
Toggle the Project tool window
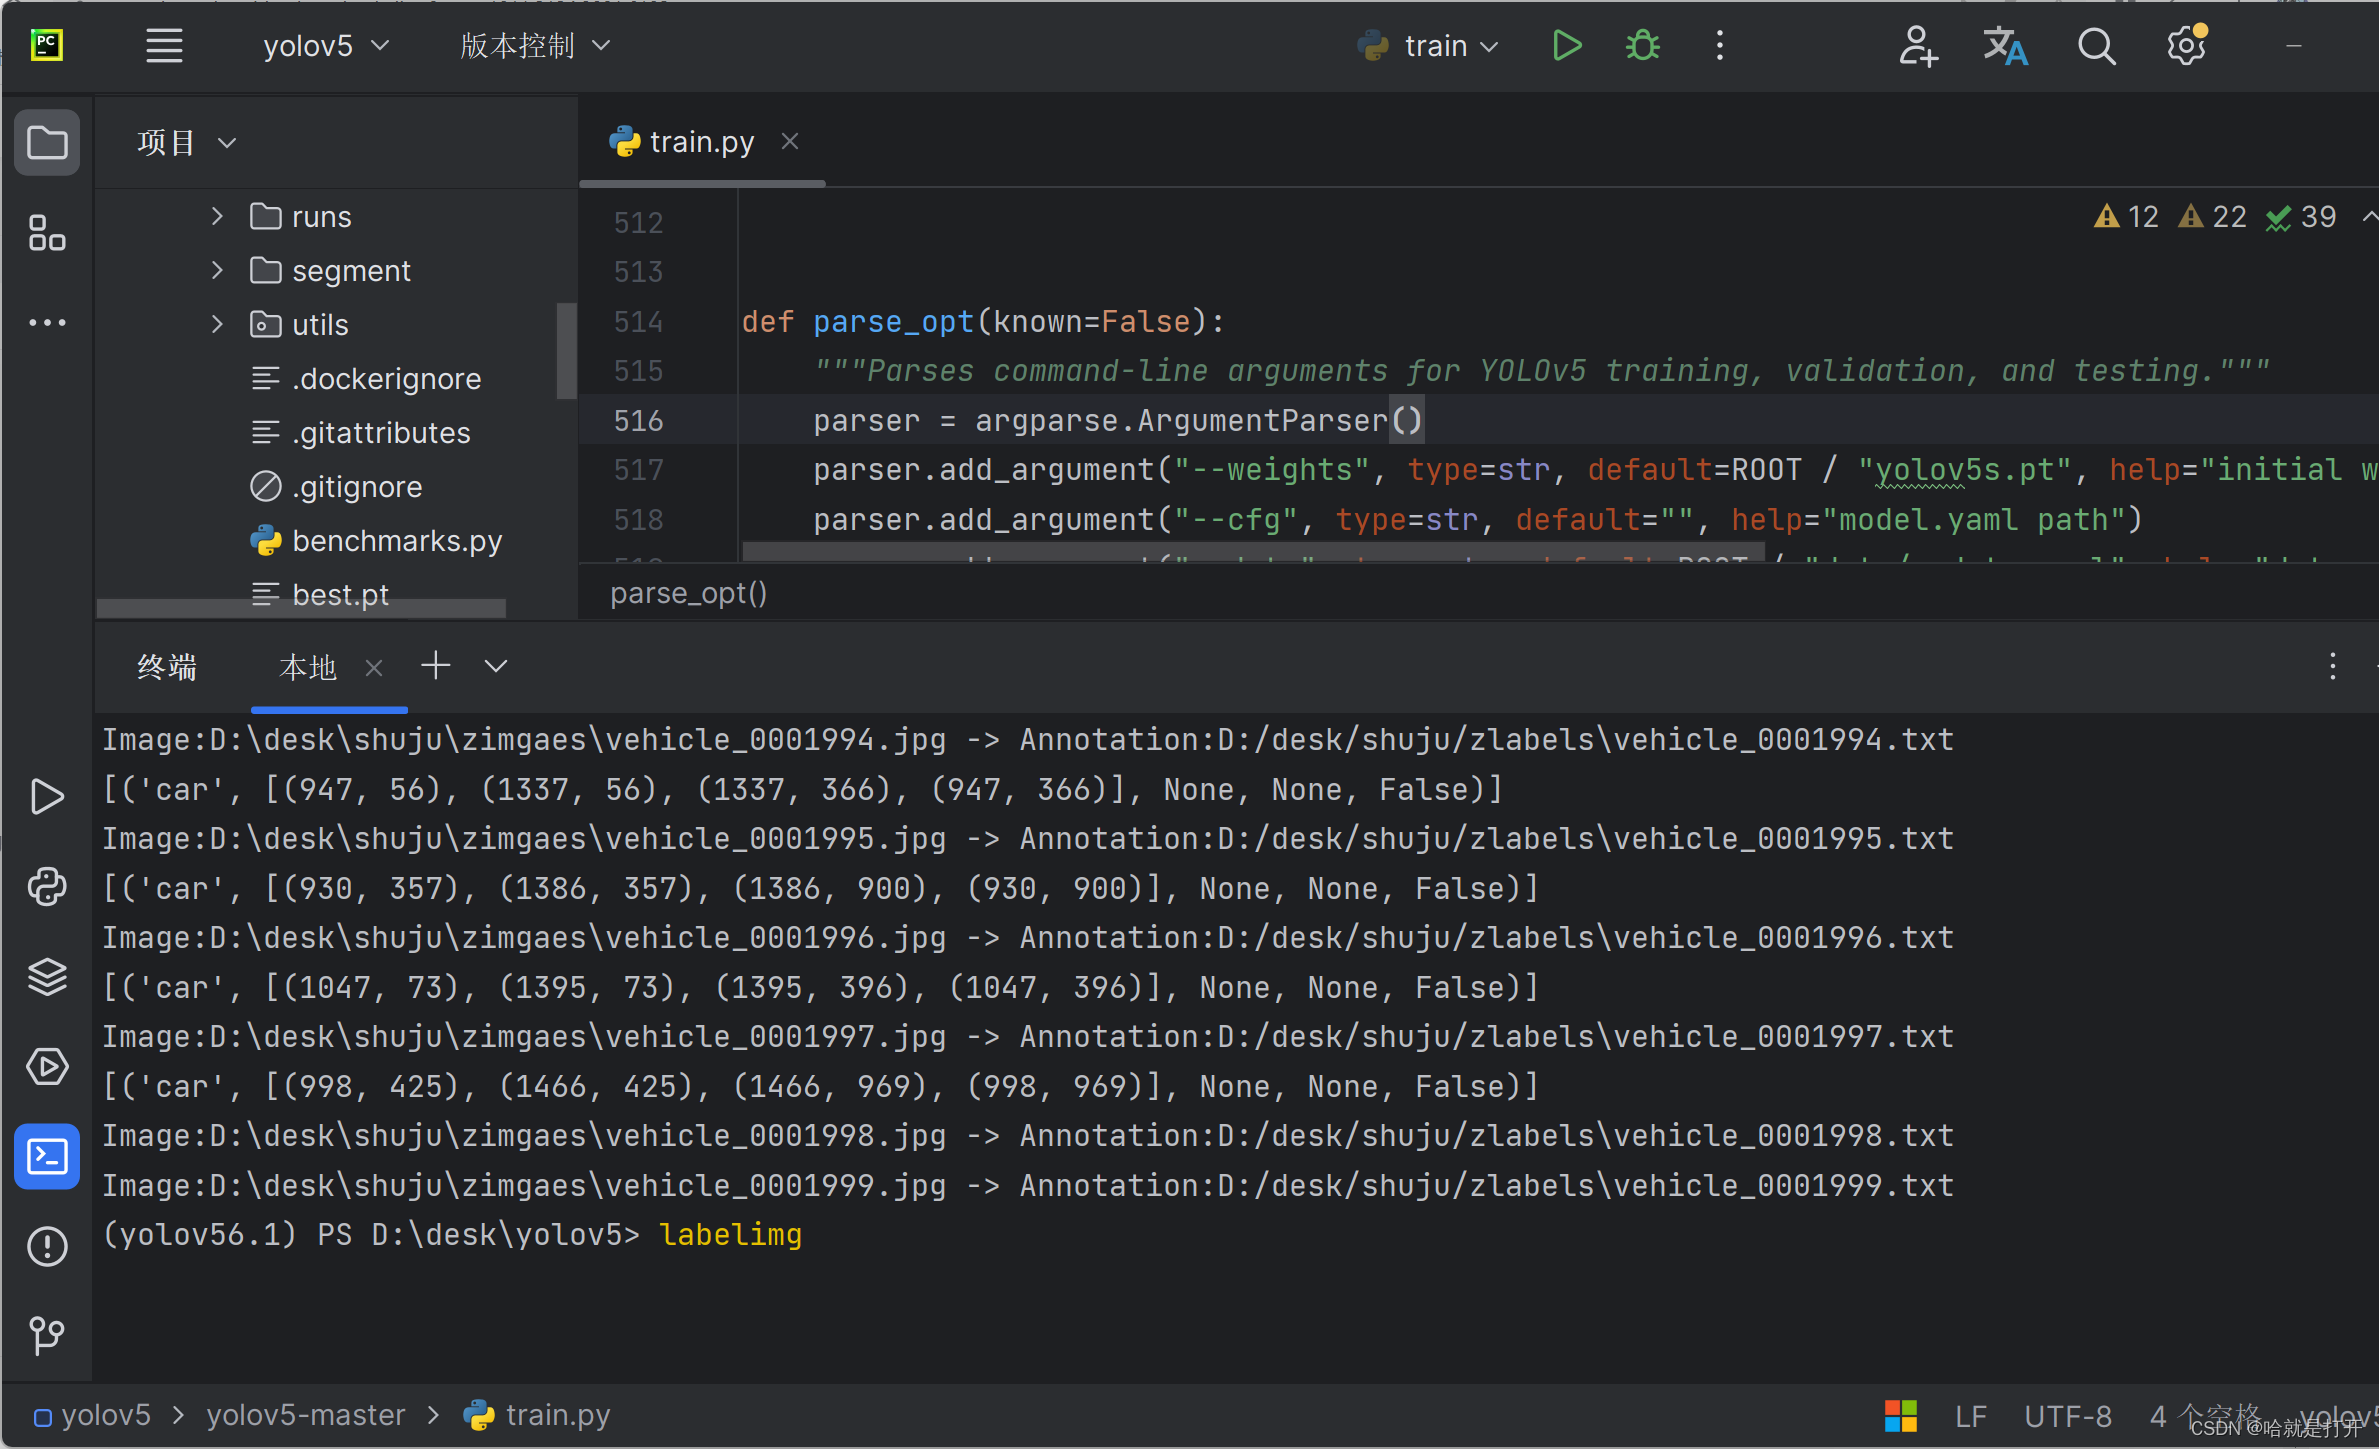coord(47,143)
